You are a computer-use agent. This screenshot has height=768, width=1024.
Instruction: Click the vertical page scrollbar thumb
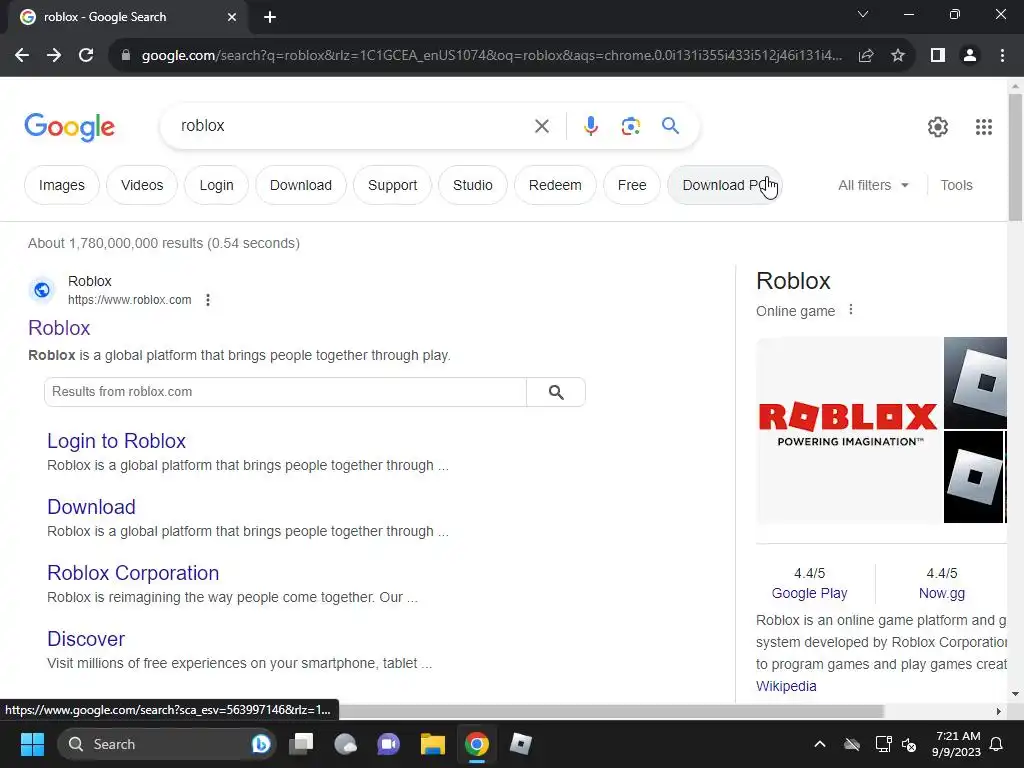pos(1015,157)
